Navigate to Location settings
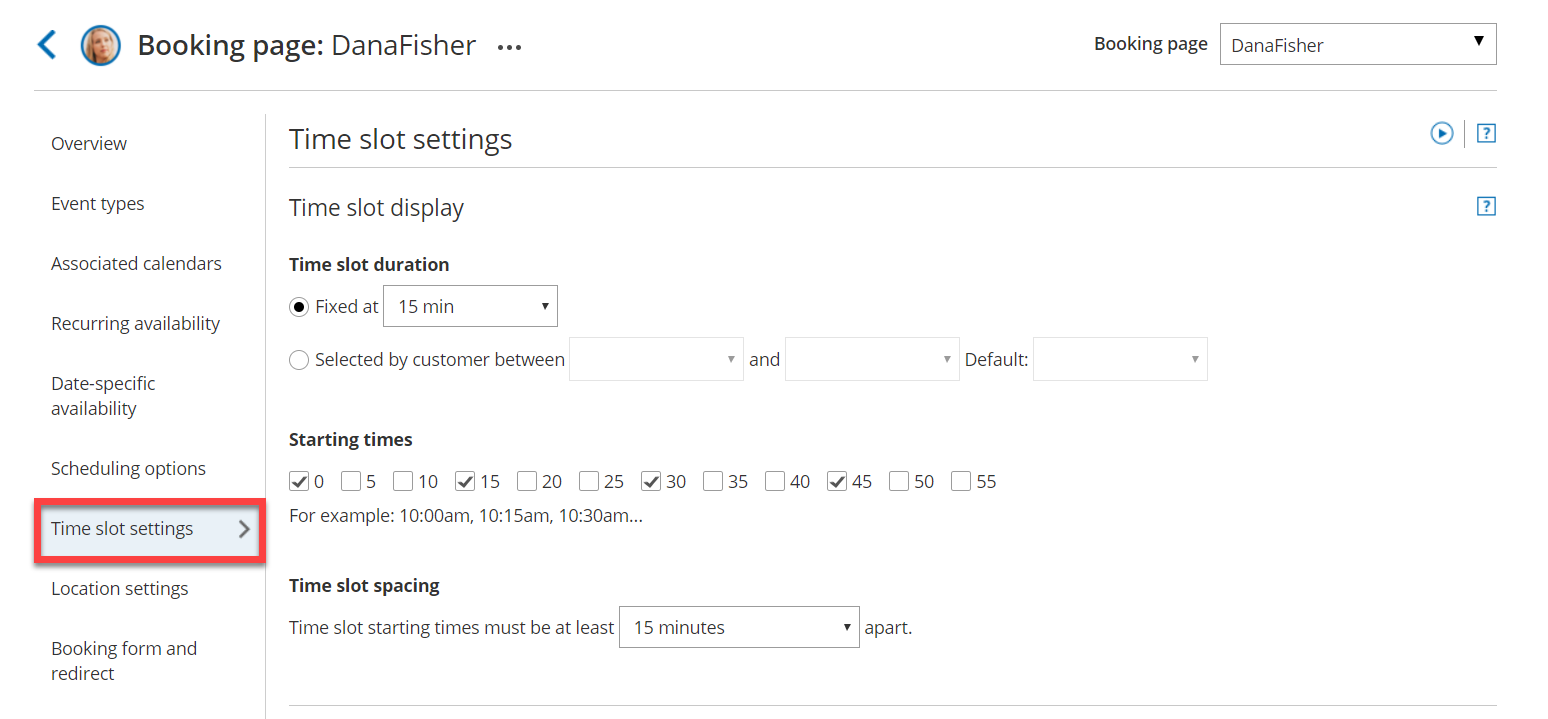 point(120,589)
